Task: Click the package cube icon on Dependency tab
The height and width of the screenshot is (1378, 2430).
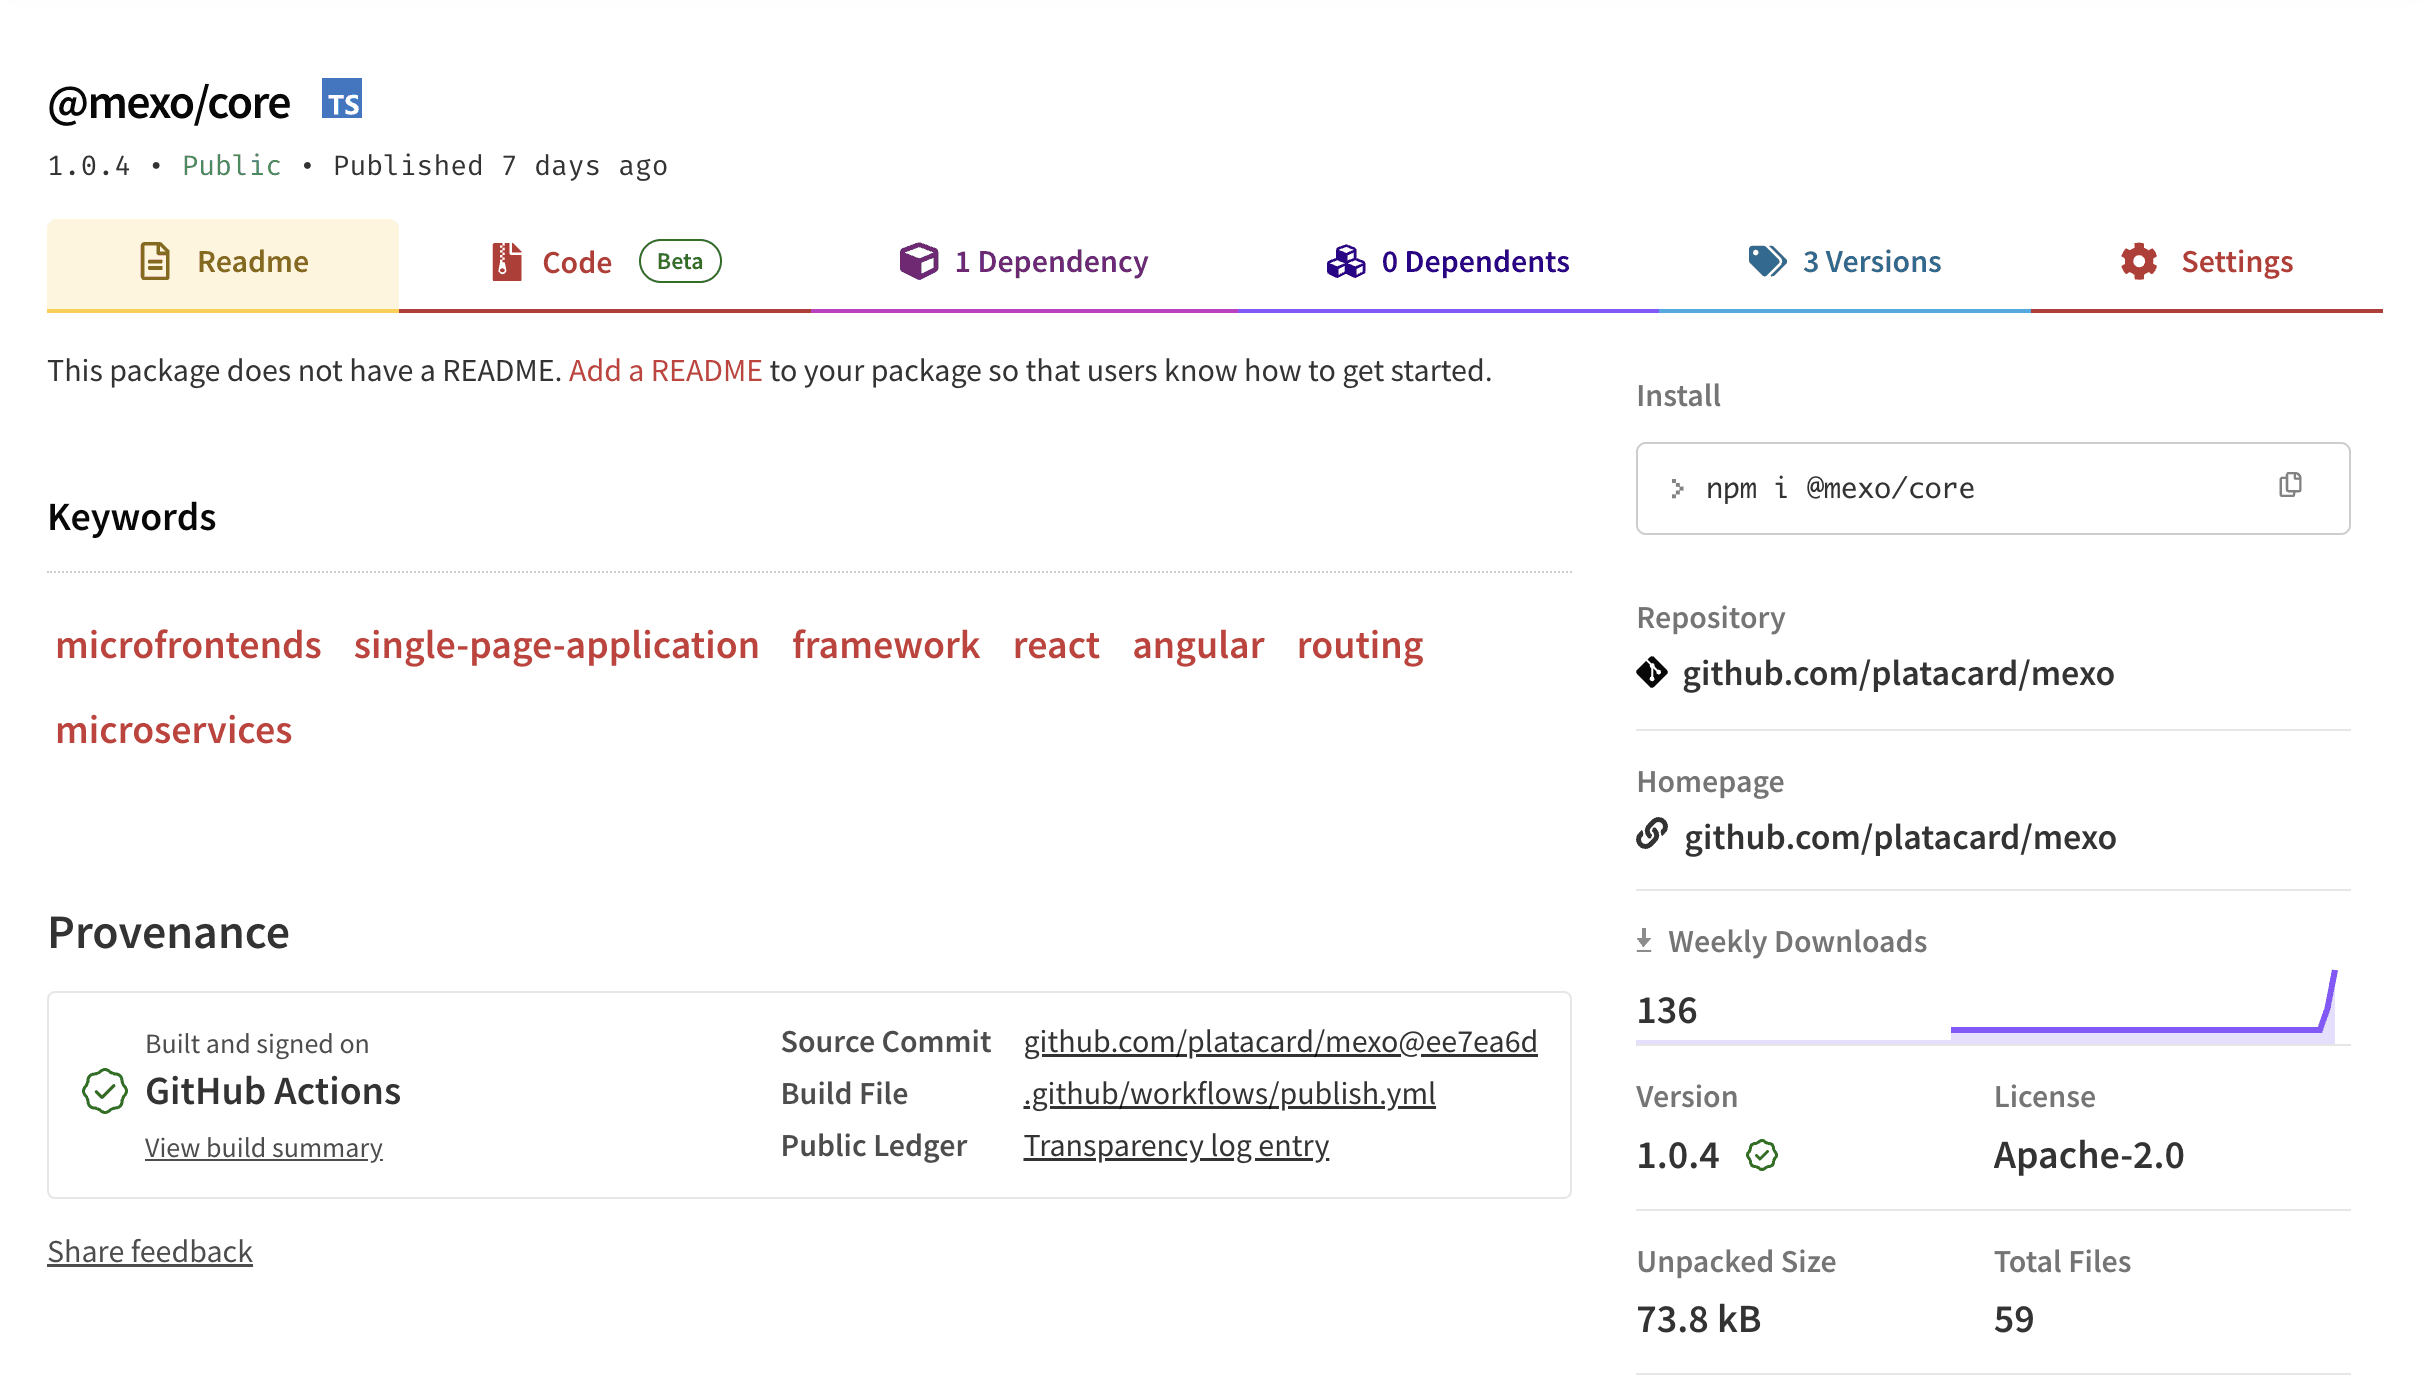Action: 917,261
